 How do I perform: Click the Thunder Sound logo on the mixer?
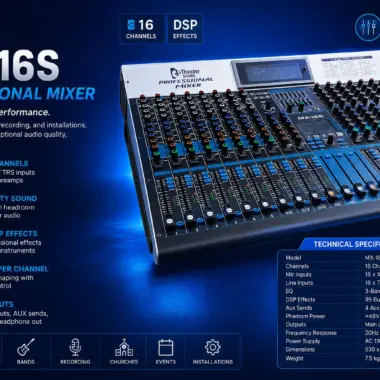pyautogui.click(x=185, y=73)
